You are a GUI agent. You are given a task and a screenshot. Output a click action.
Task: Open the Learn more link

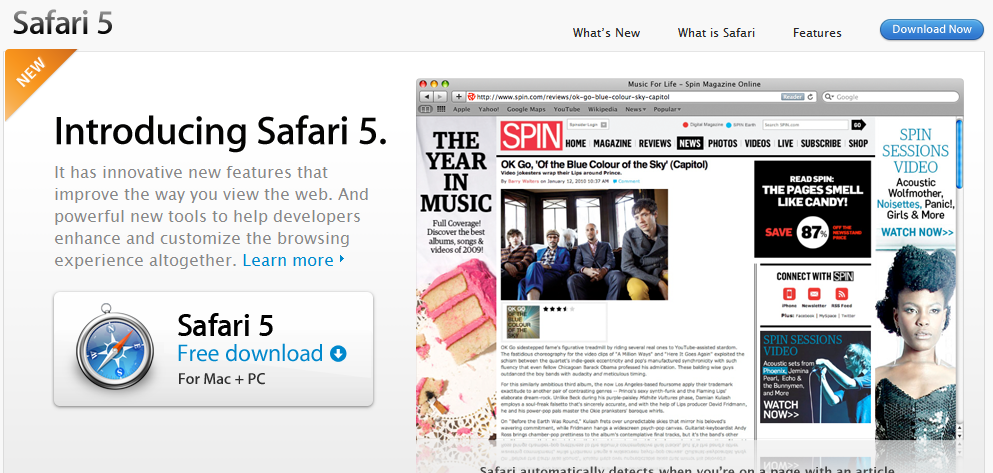click(x=293, y=260)
